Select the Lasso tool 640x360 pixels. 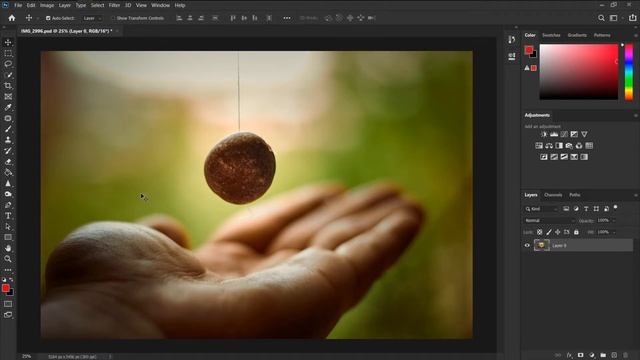click(x=8, y=64)
